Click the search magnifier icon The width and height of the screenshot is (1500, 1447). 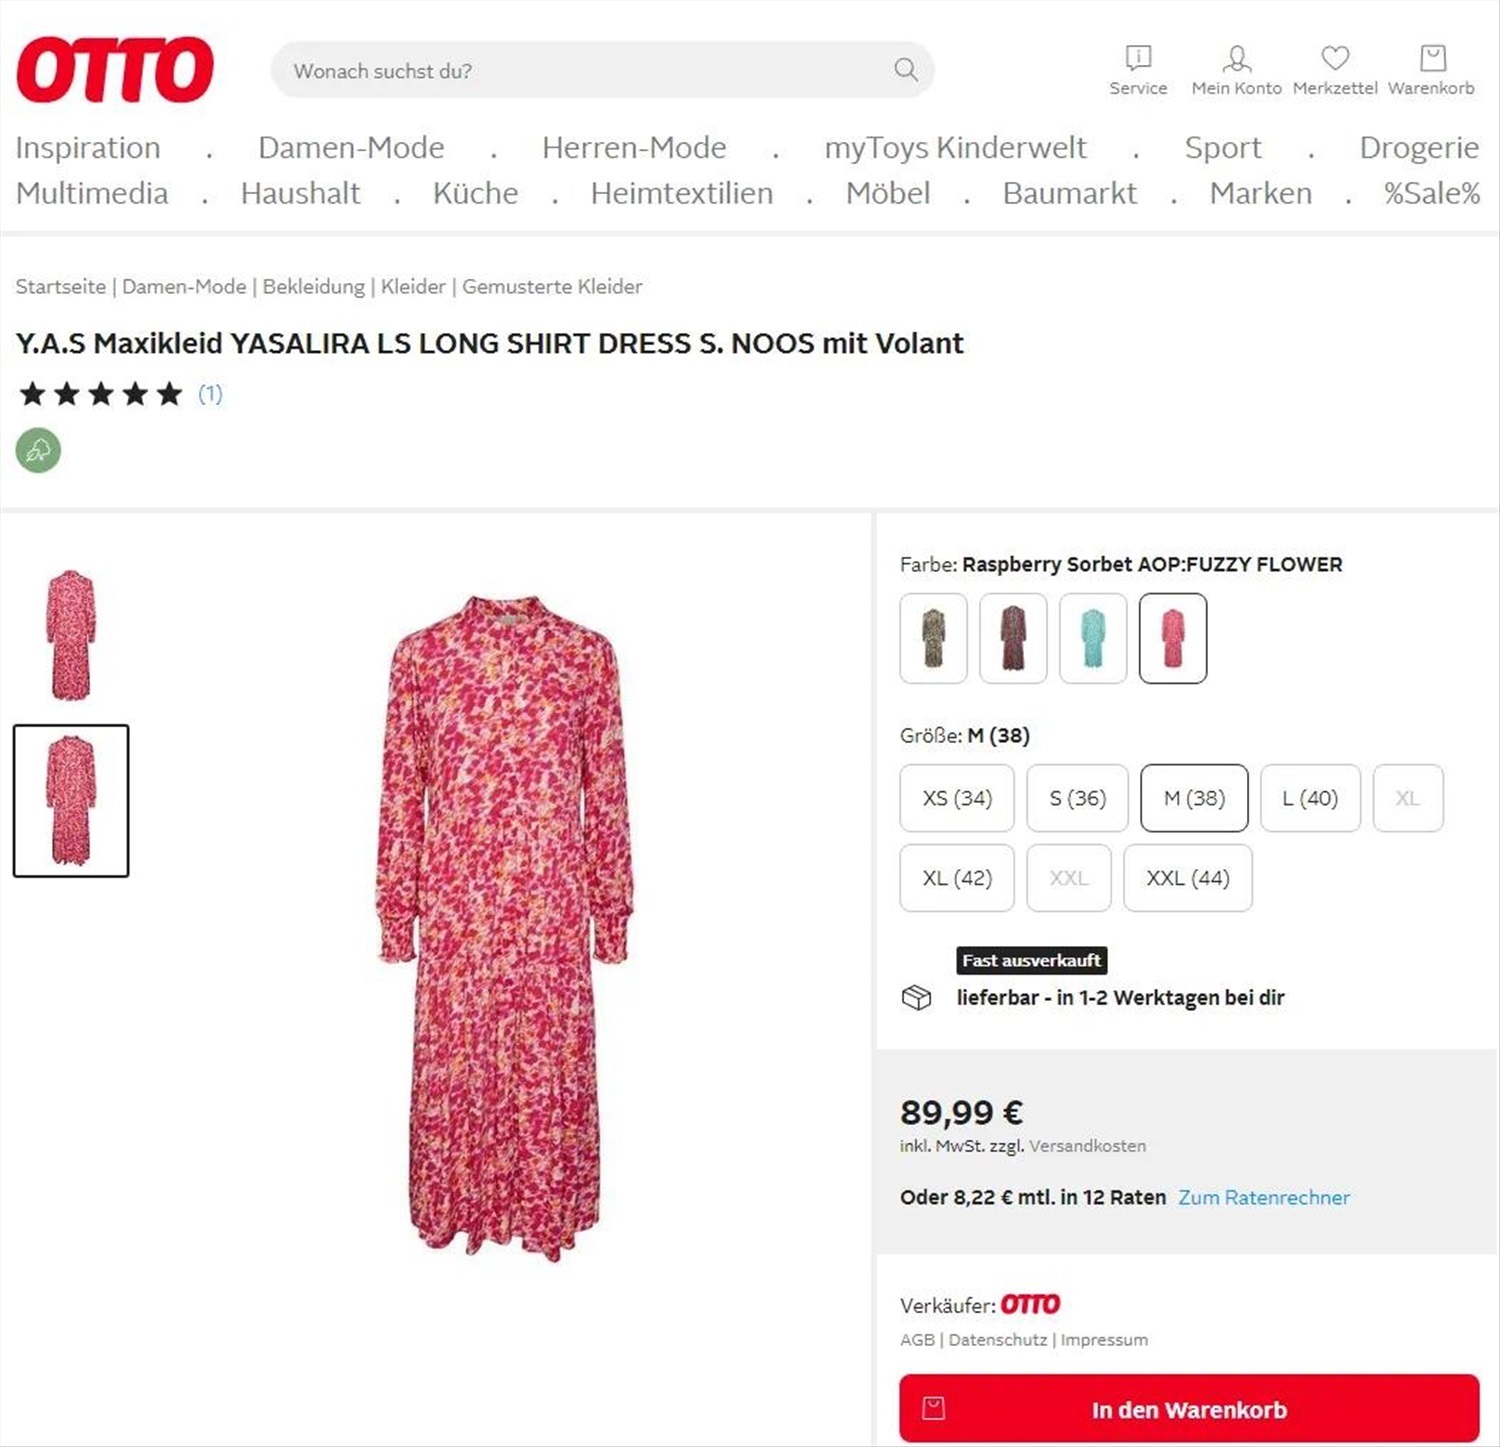coord(905,69)
